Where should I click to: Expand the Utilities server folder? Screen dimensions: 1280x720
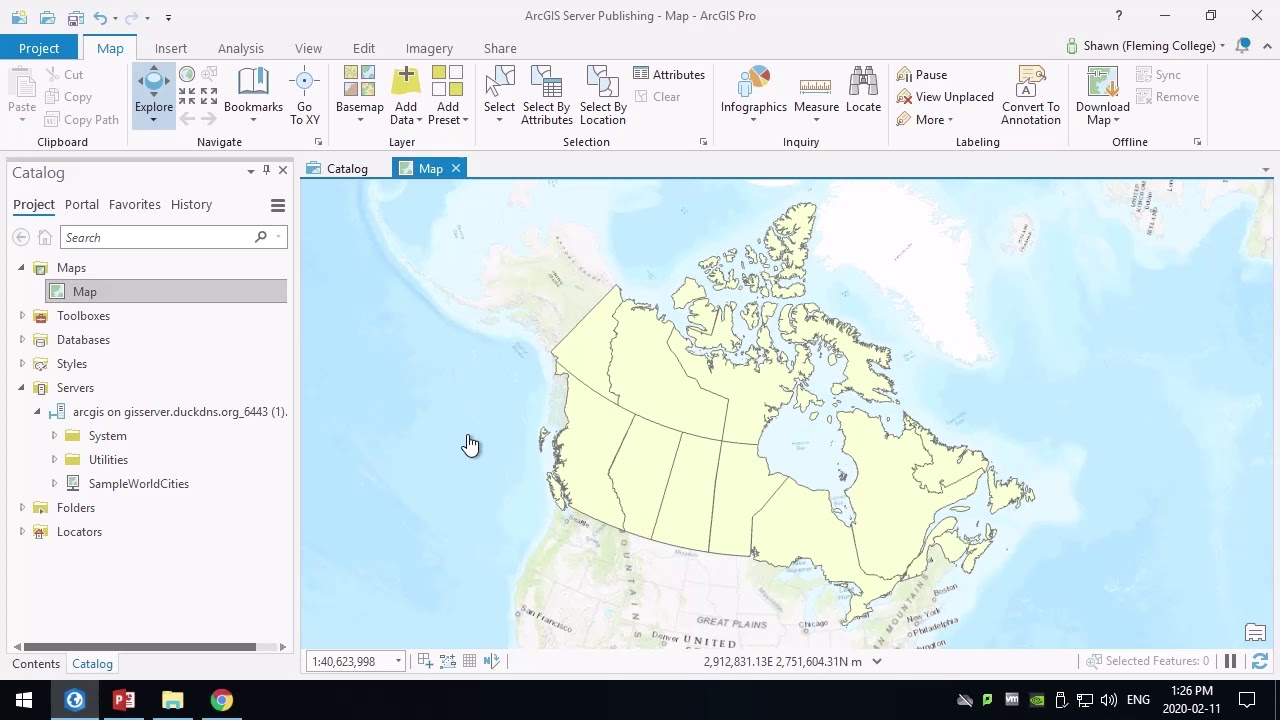point(54,460)
